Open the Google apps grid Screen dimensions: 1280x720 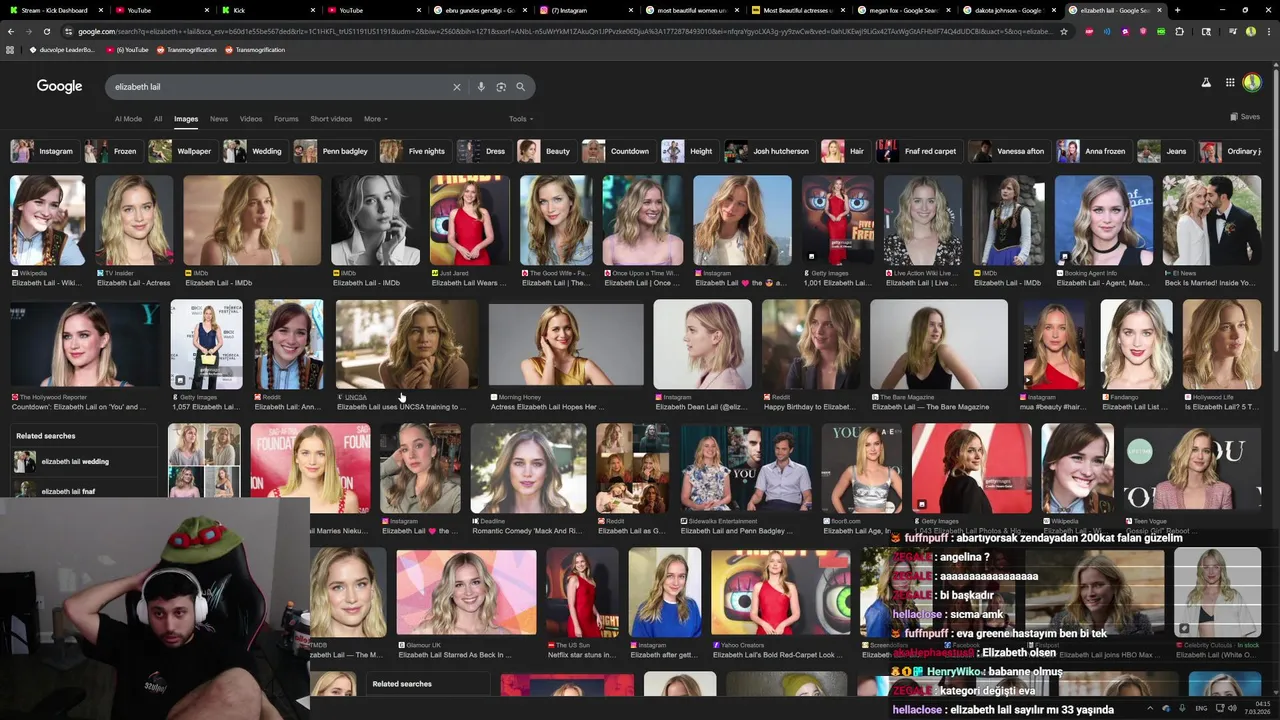pyautogui.click(x=1230, y=83)
